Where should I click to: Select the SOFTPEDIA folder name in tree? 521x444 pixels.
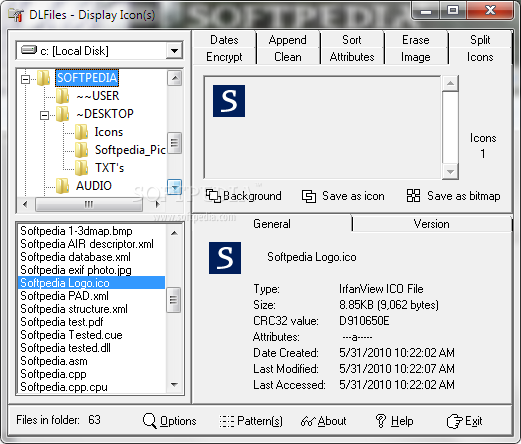87,78
